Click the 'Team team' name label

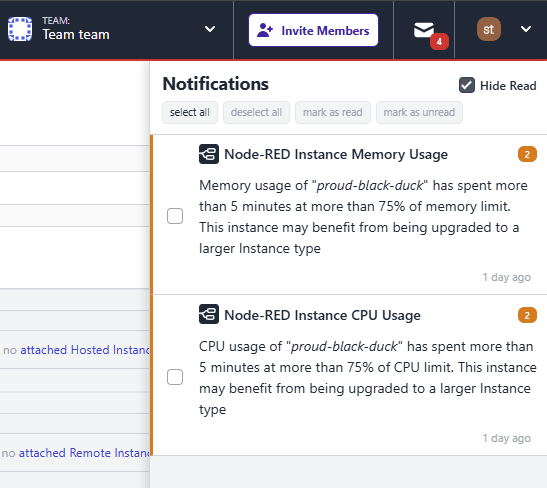76,35
